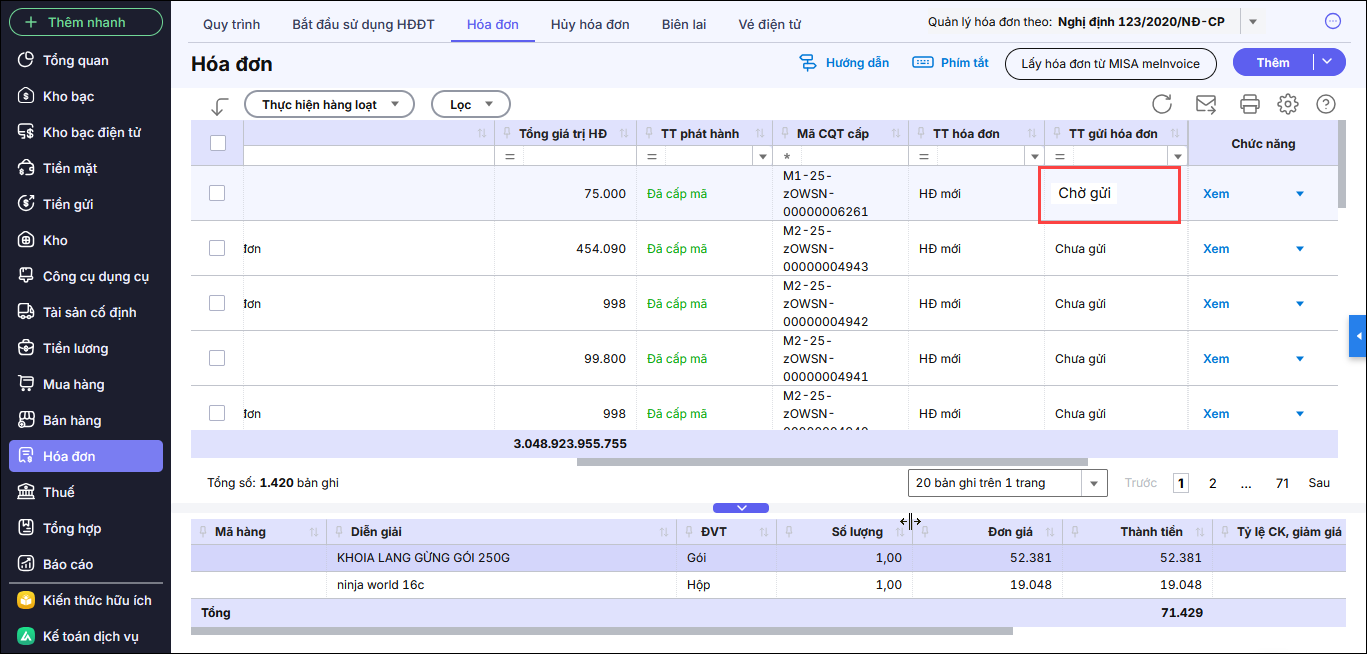Switch to the Hủy hóa đơn tab
The height and width of the screenshot is (654, 1367).
click(590, 24)
